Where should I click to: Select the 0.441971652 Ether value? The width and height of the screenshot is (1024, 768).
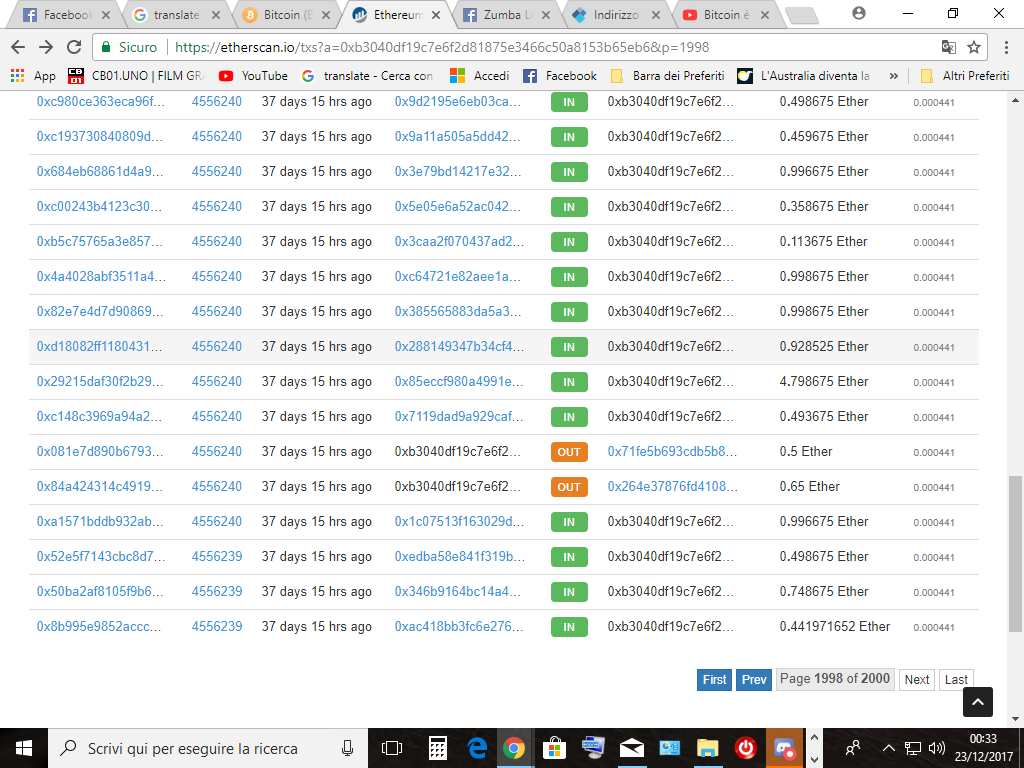pos(835,626)
